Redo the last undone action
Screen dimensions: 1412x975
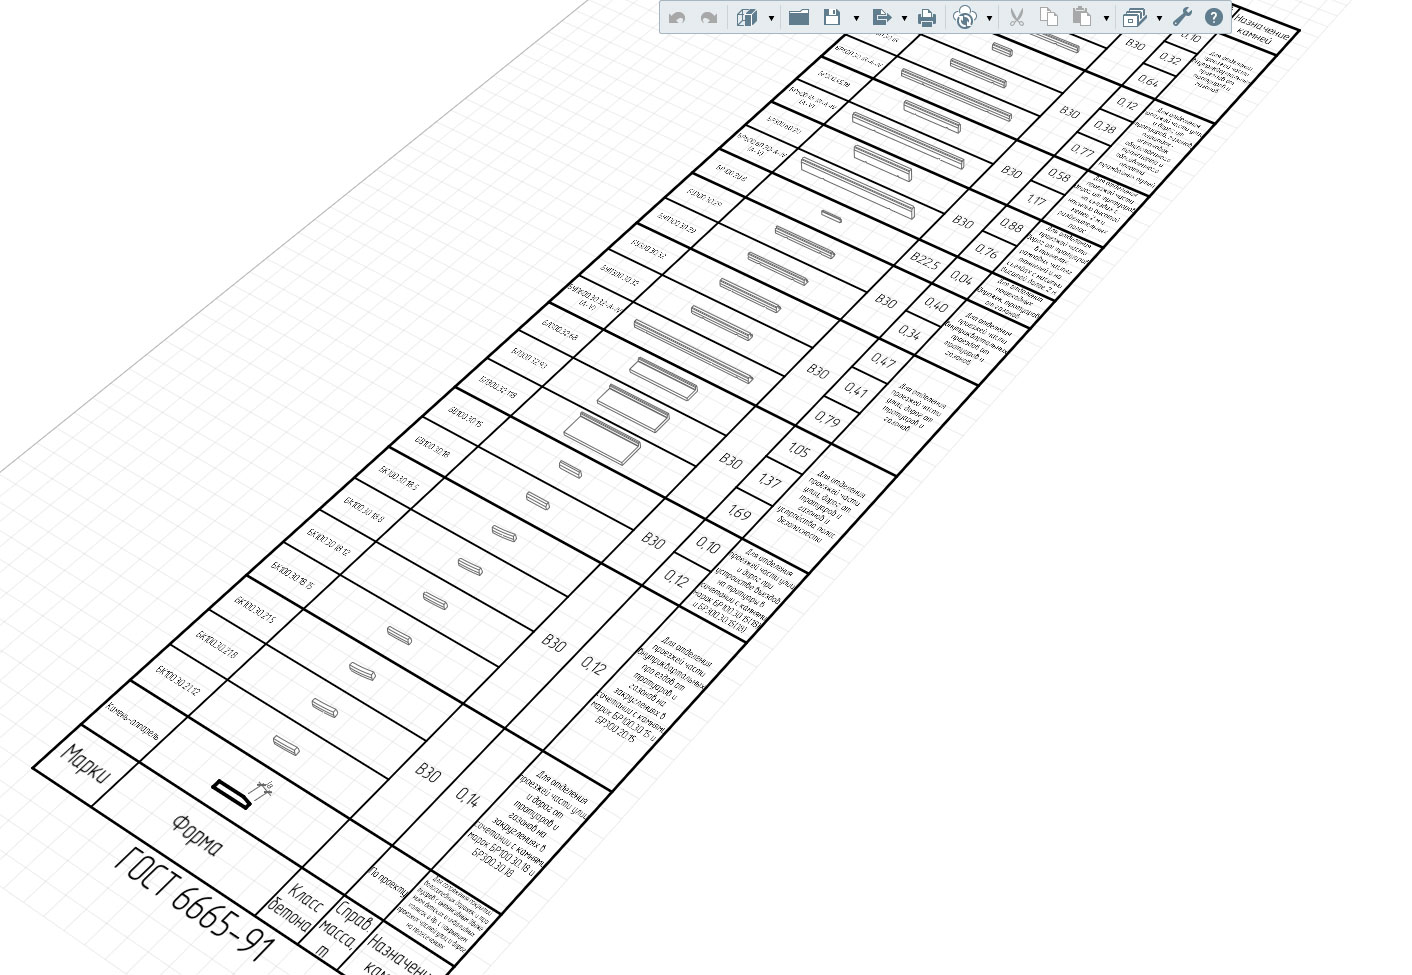pyautogui.click(x=709, y=17)
